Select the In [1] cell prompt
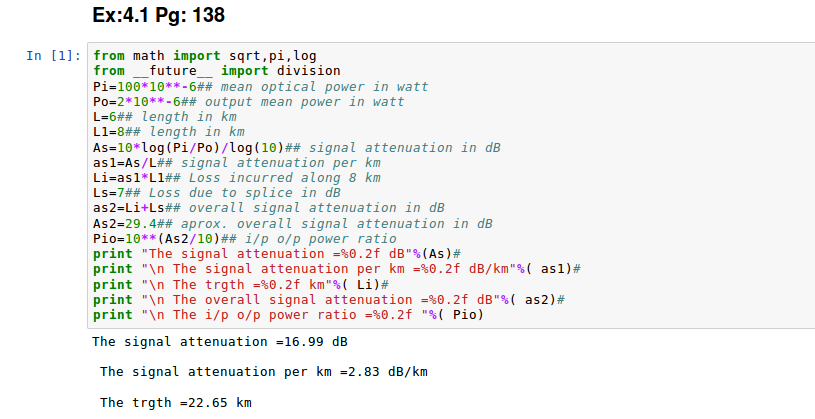This screenshot has height=419, width=815. point(52,56)
